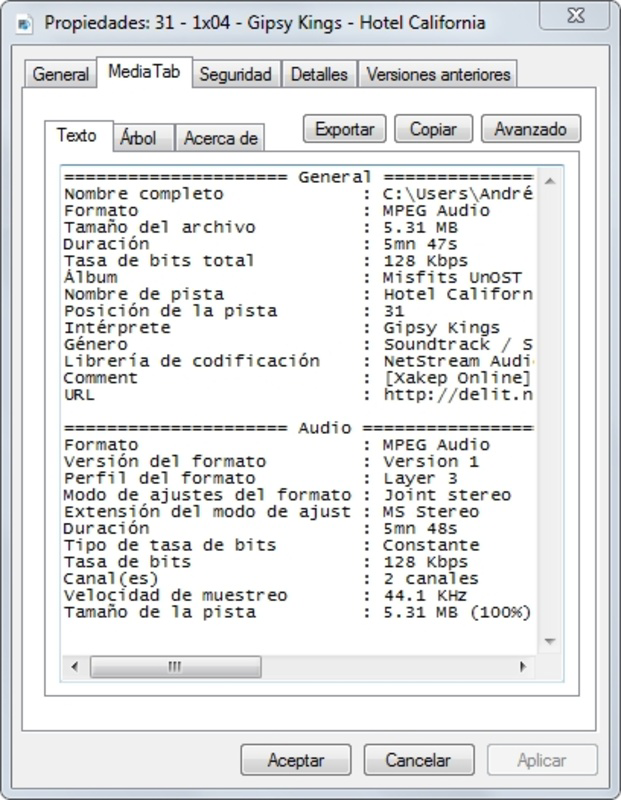621x800 pixels.
Task: Switch to the General tab
Action: coord(61,74)
